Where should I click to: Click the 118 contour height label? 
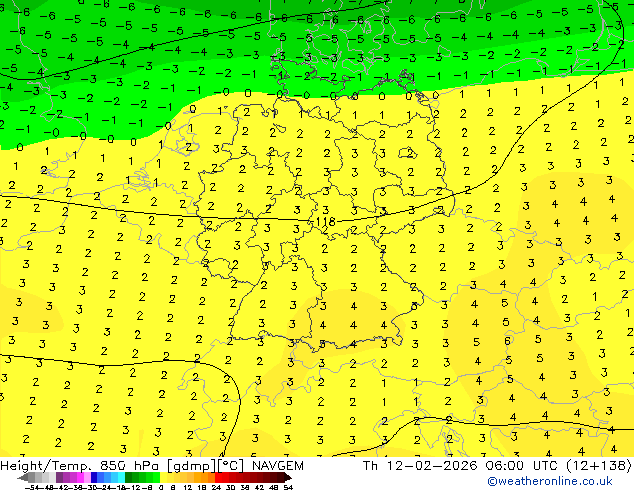click(325, 222)
